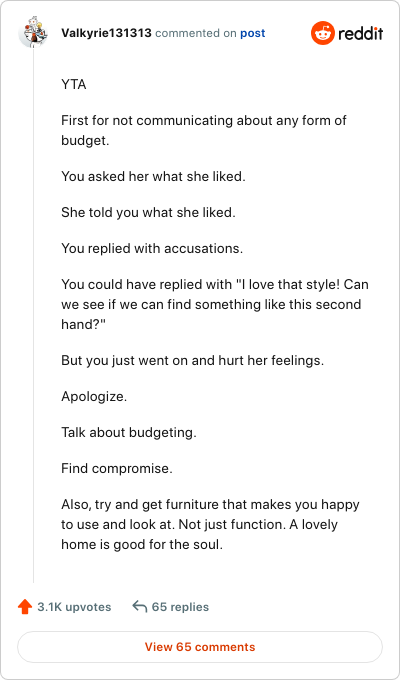Open the '65 replies' count
This screenshot has width=400, height=680.
point(180,607)
